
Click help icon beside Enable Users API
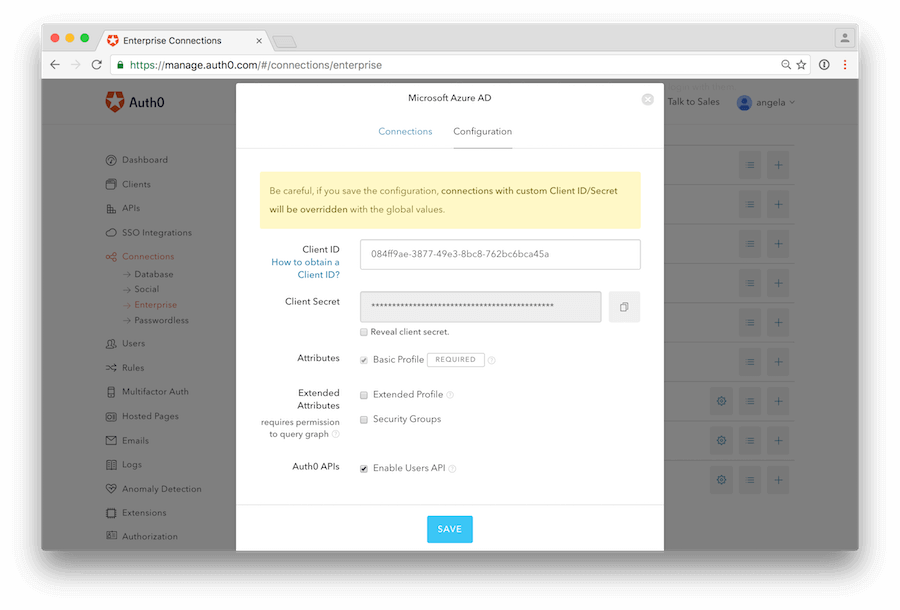(x=452, y=469)
